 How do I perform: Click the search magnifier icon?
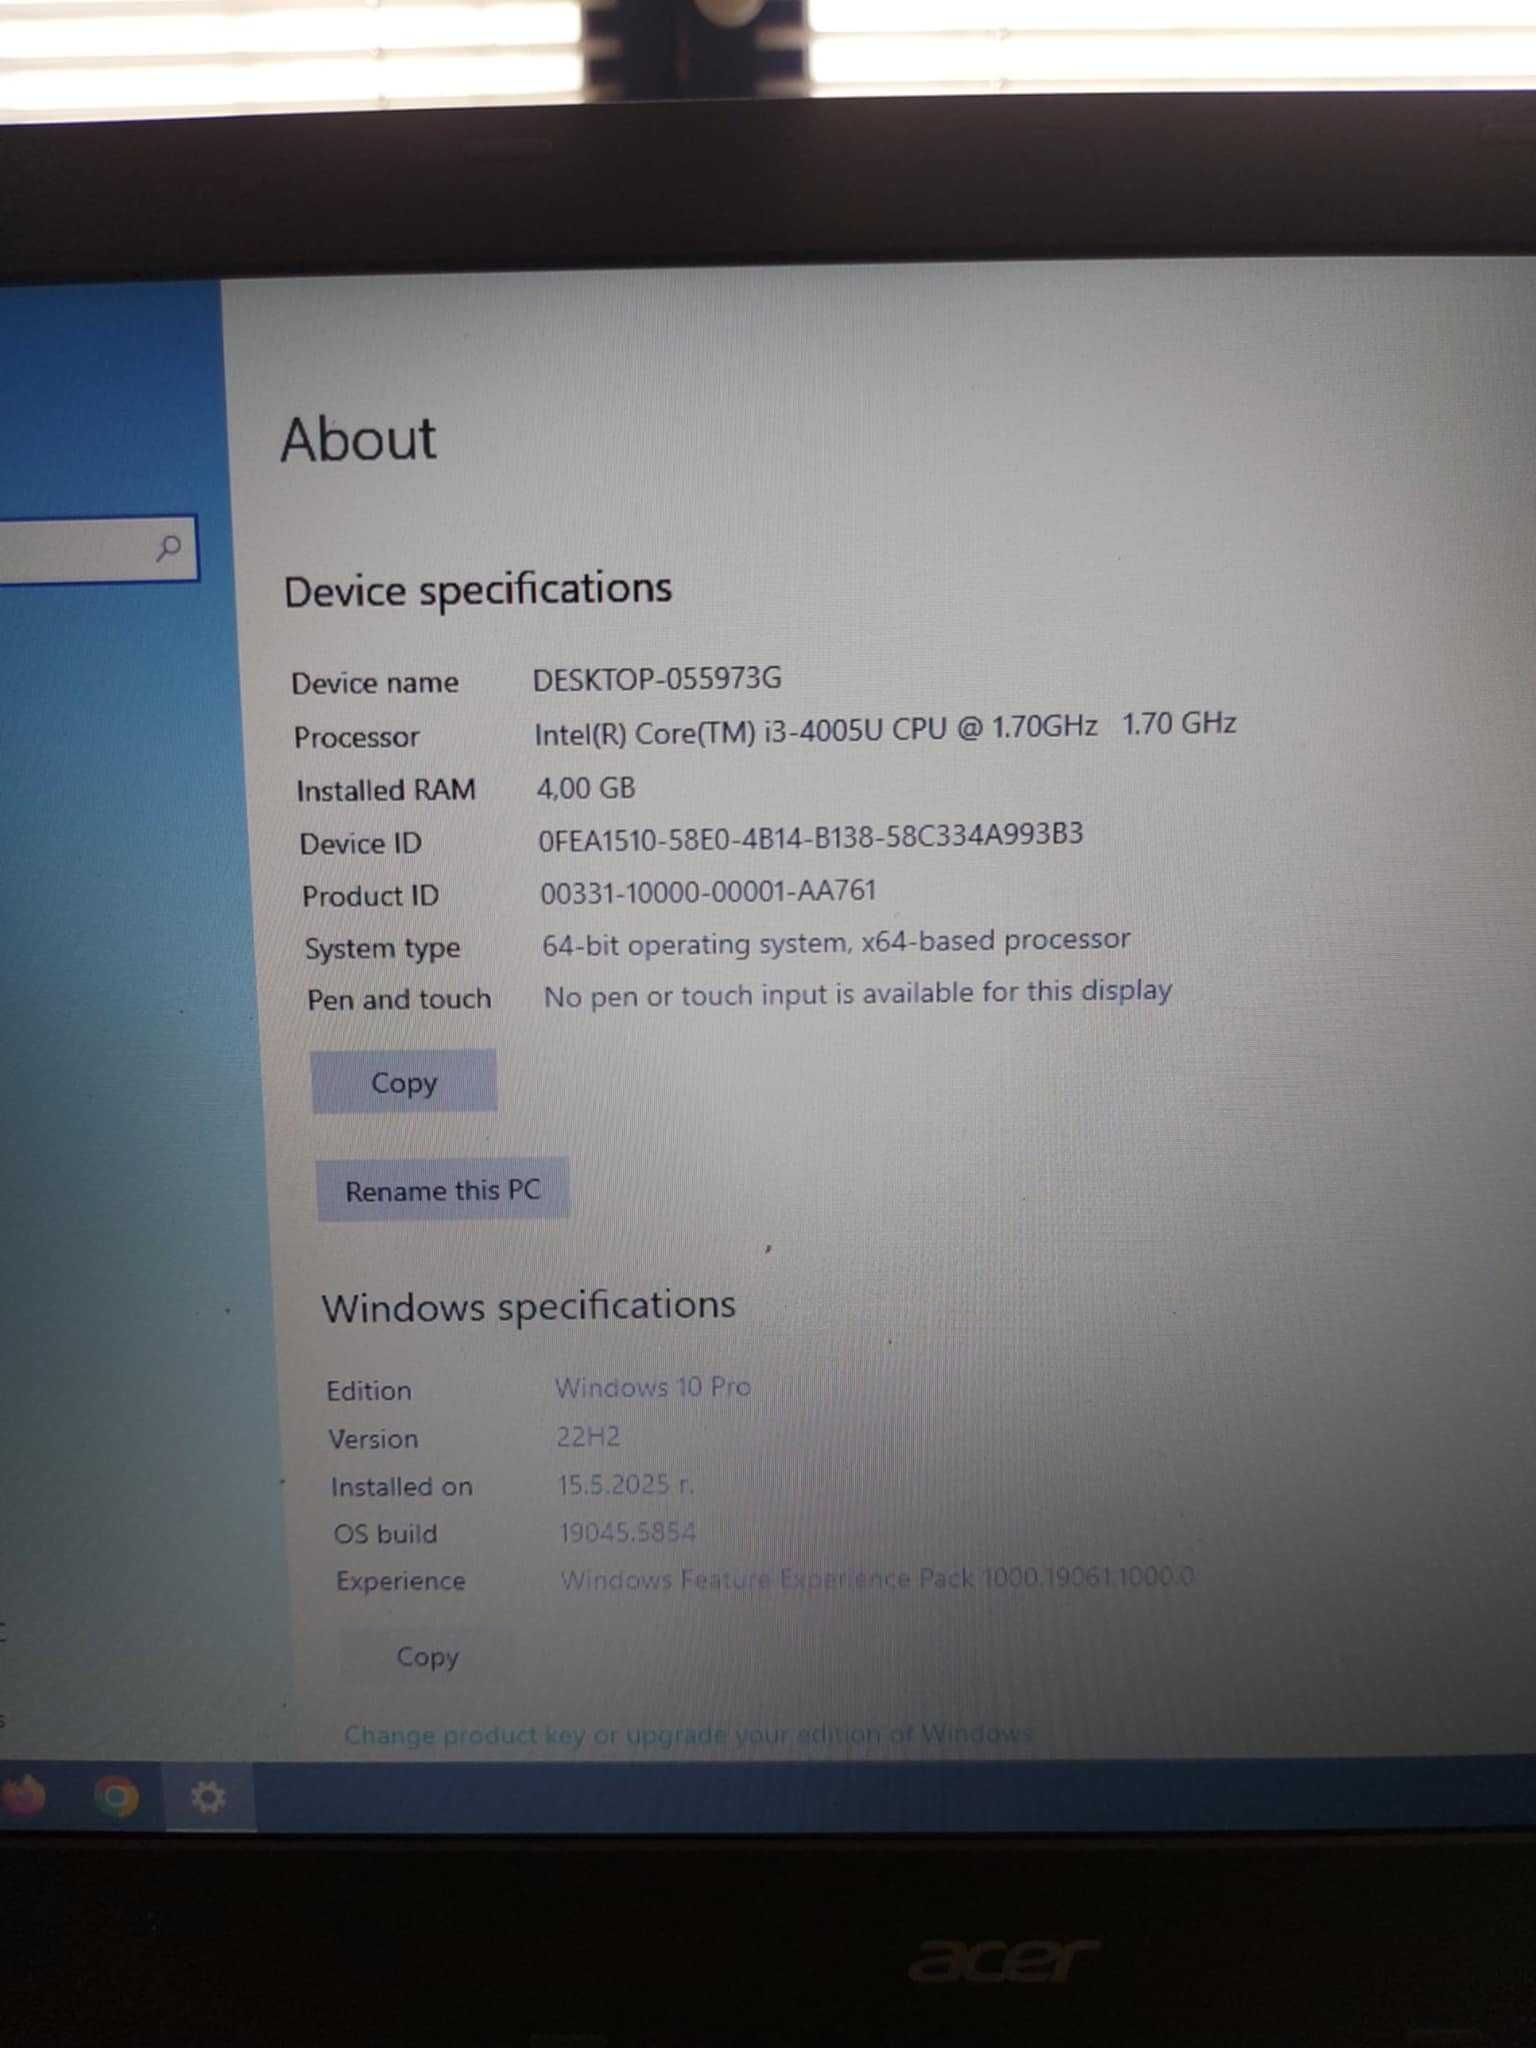(x=168, y=547)
